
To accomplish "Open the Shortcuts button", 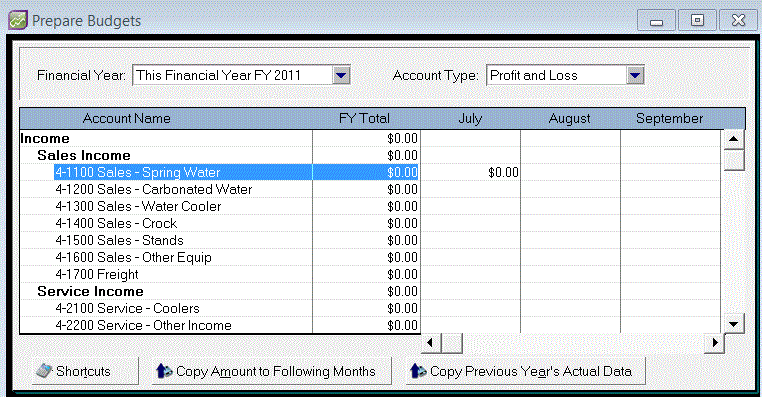I will tap(85, 371).
